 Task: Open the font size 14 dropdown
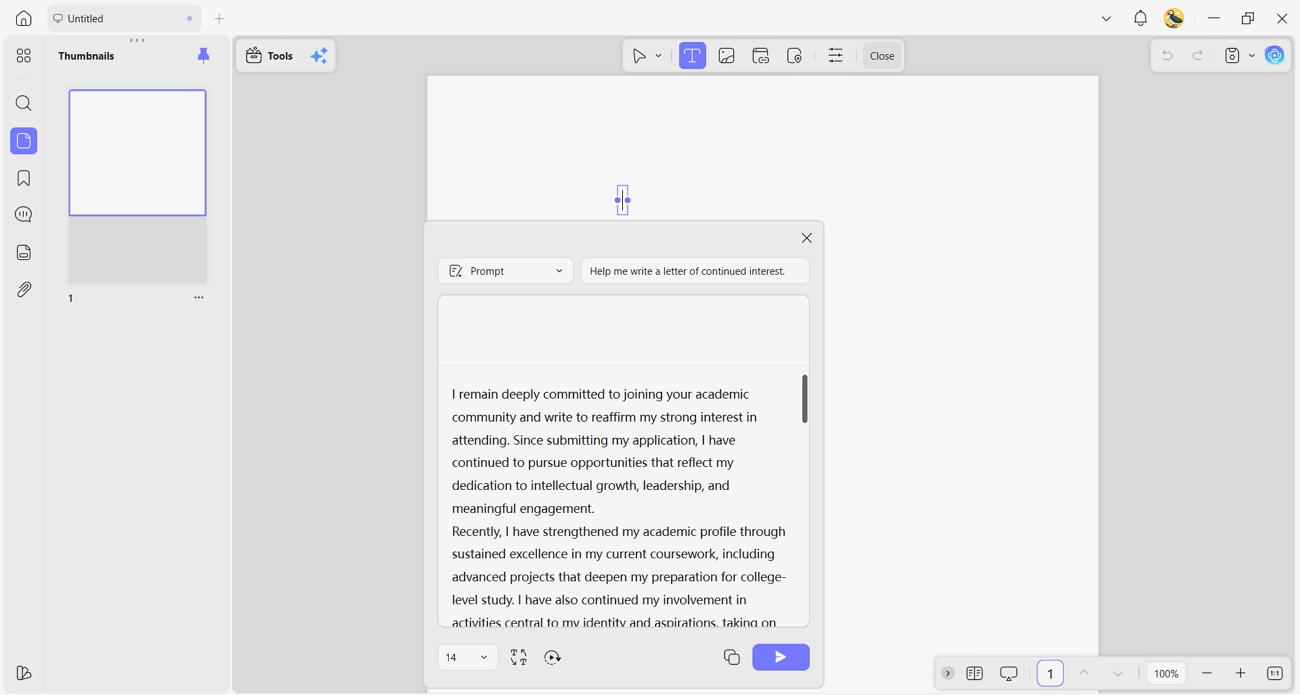(x=468, y=657)
